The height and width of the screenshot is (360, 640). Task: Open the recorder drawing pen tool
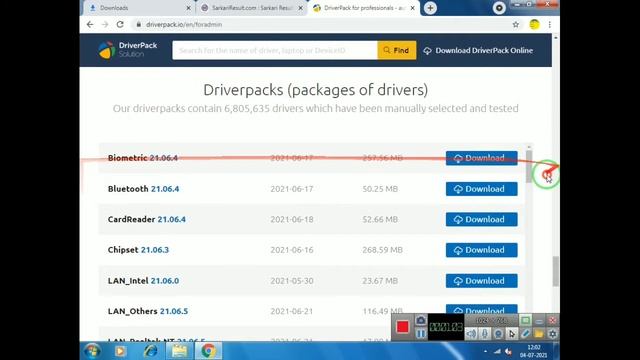525,334
